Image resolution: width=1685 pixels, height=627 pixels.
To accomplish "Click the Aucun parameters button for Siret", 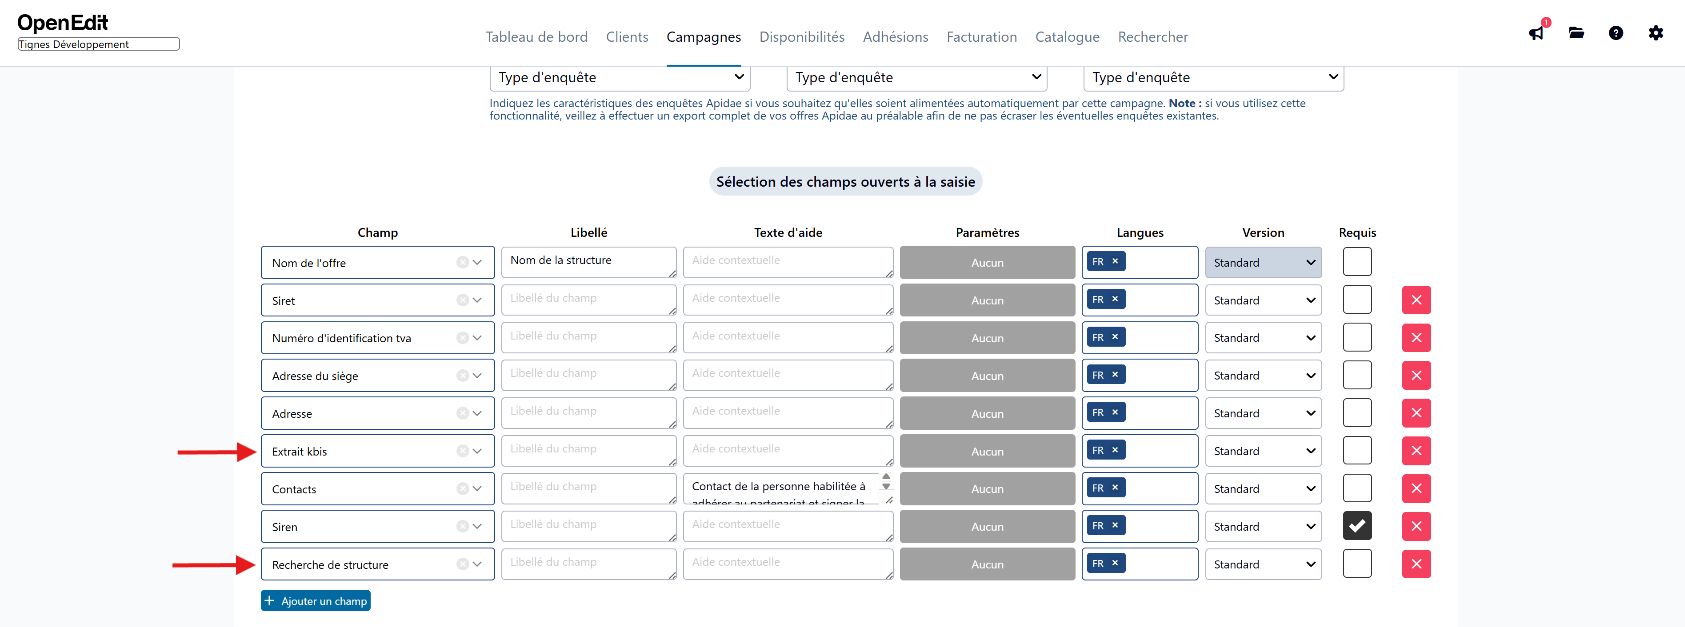I will (987, 300).
